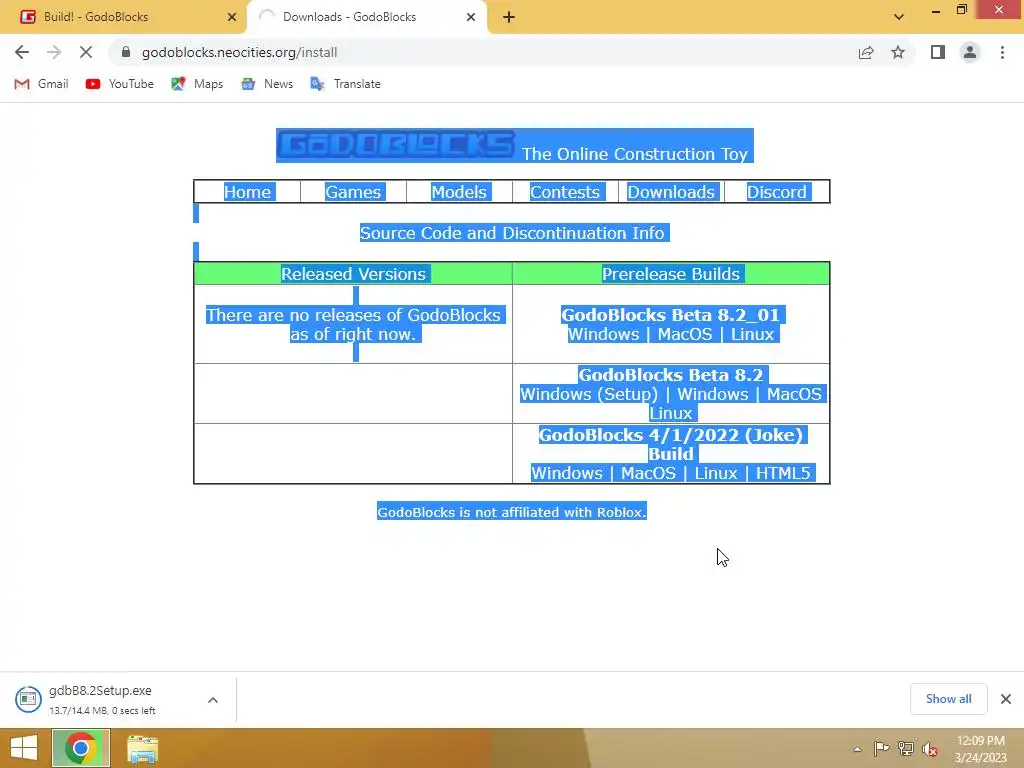Image resolution: width=1024 pixels, height=768 pixels.
Task: Open the Chrome profile menu
Action: point(970,52)
